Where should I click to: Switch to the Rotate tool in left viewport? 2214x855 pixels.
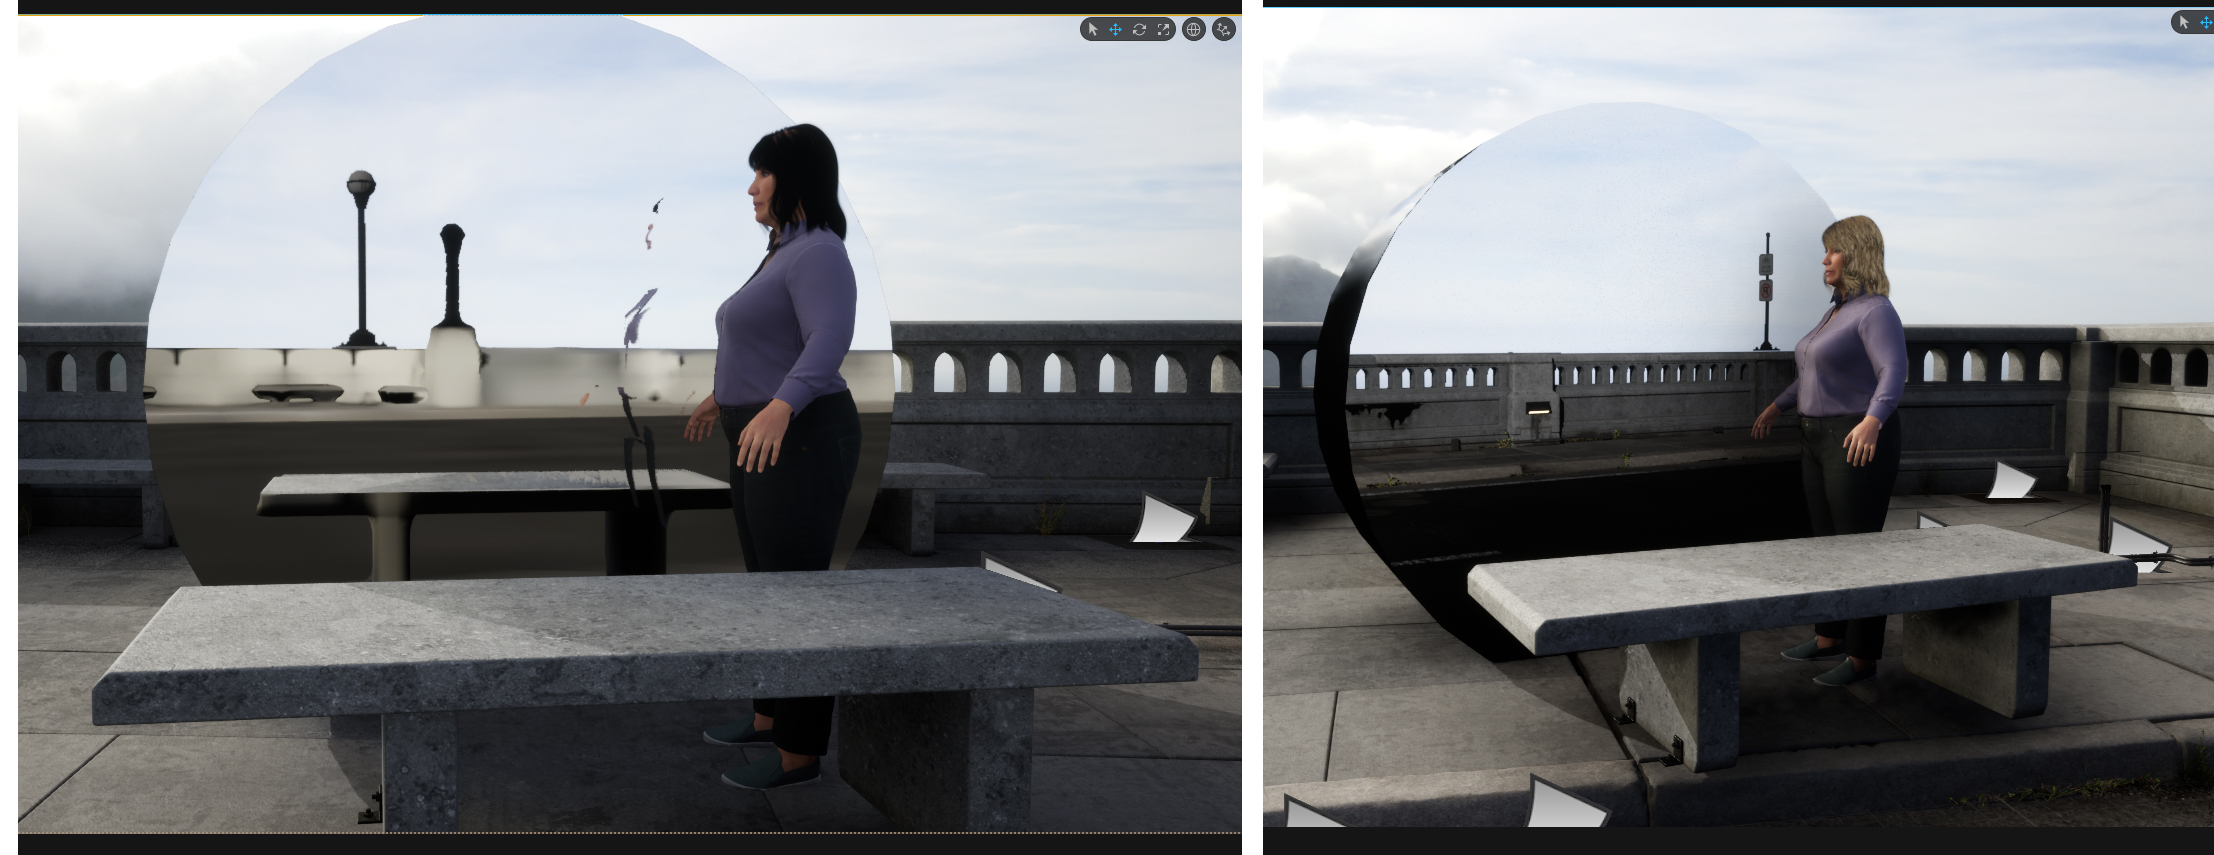[1139, 30]
